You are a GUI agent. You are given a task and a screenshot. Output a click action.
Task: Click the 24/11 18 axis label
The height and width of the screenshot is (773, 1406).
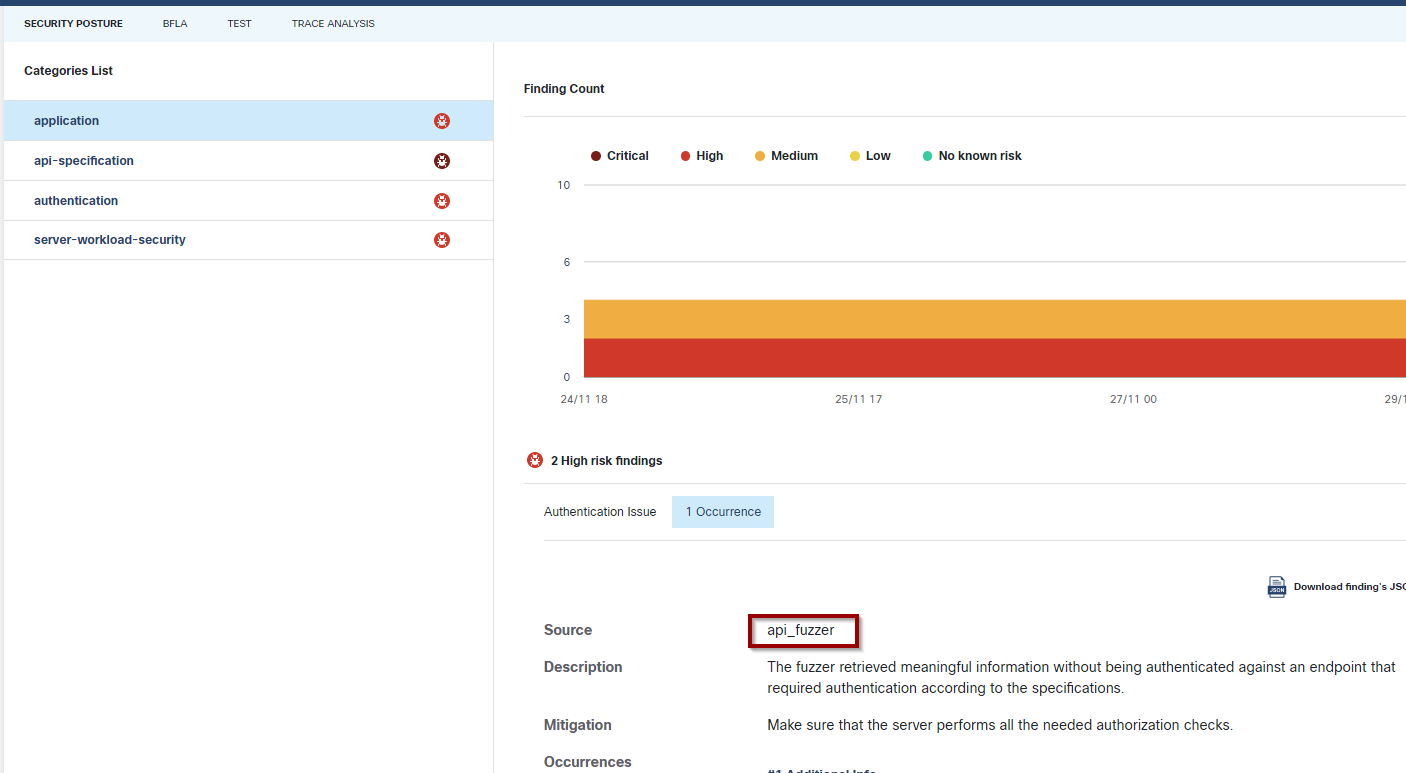[x=584, y=399]
